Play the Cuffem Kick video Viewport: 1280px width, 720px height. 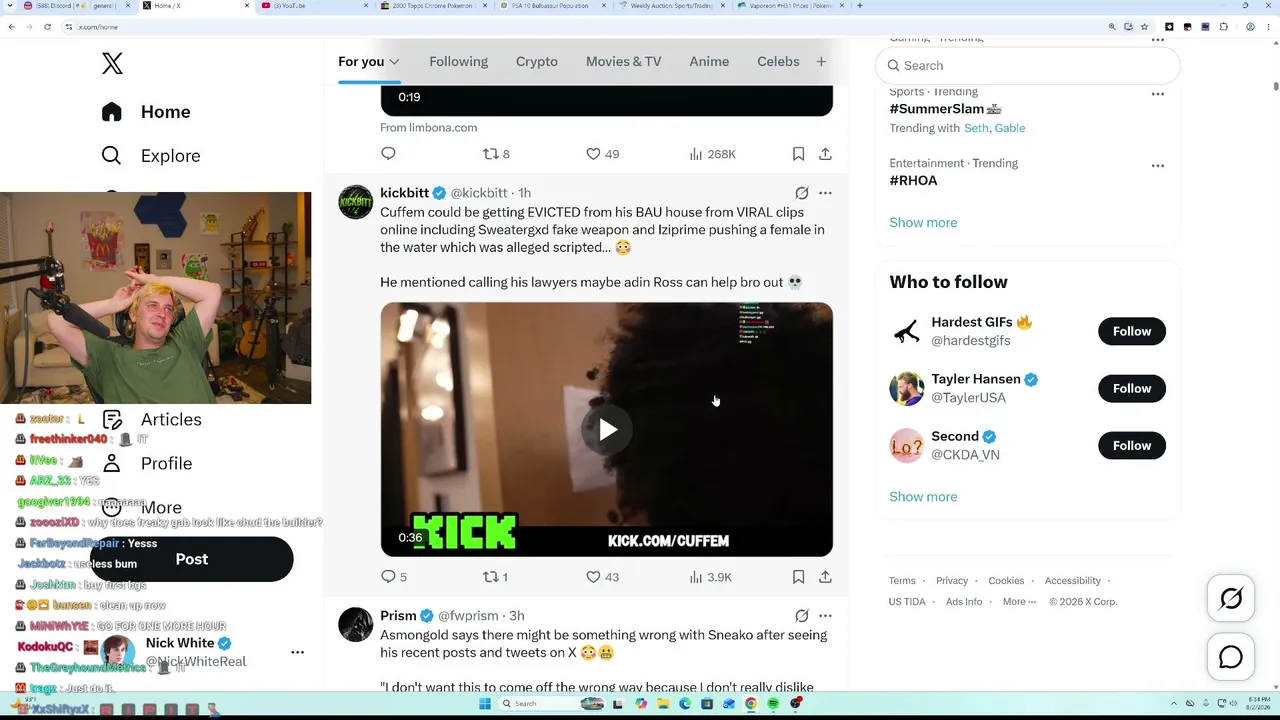click(x=607, y=430)
